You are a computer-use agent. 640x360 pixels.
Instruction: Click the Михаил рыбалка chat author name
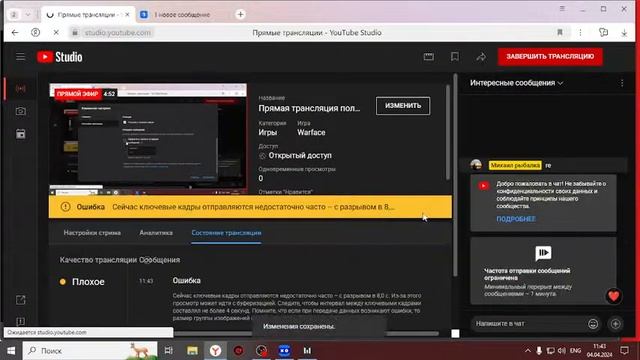coord(515,165)
